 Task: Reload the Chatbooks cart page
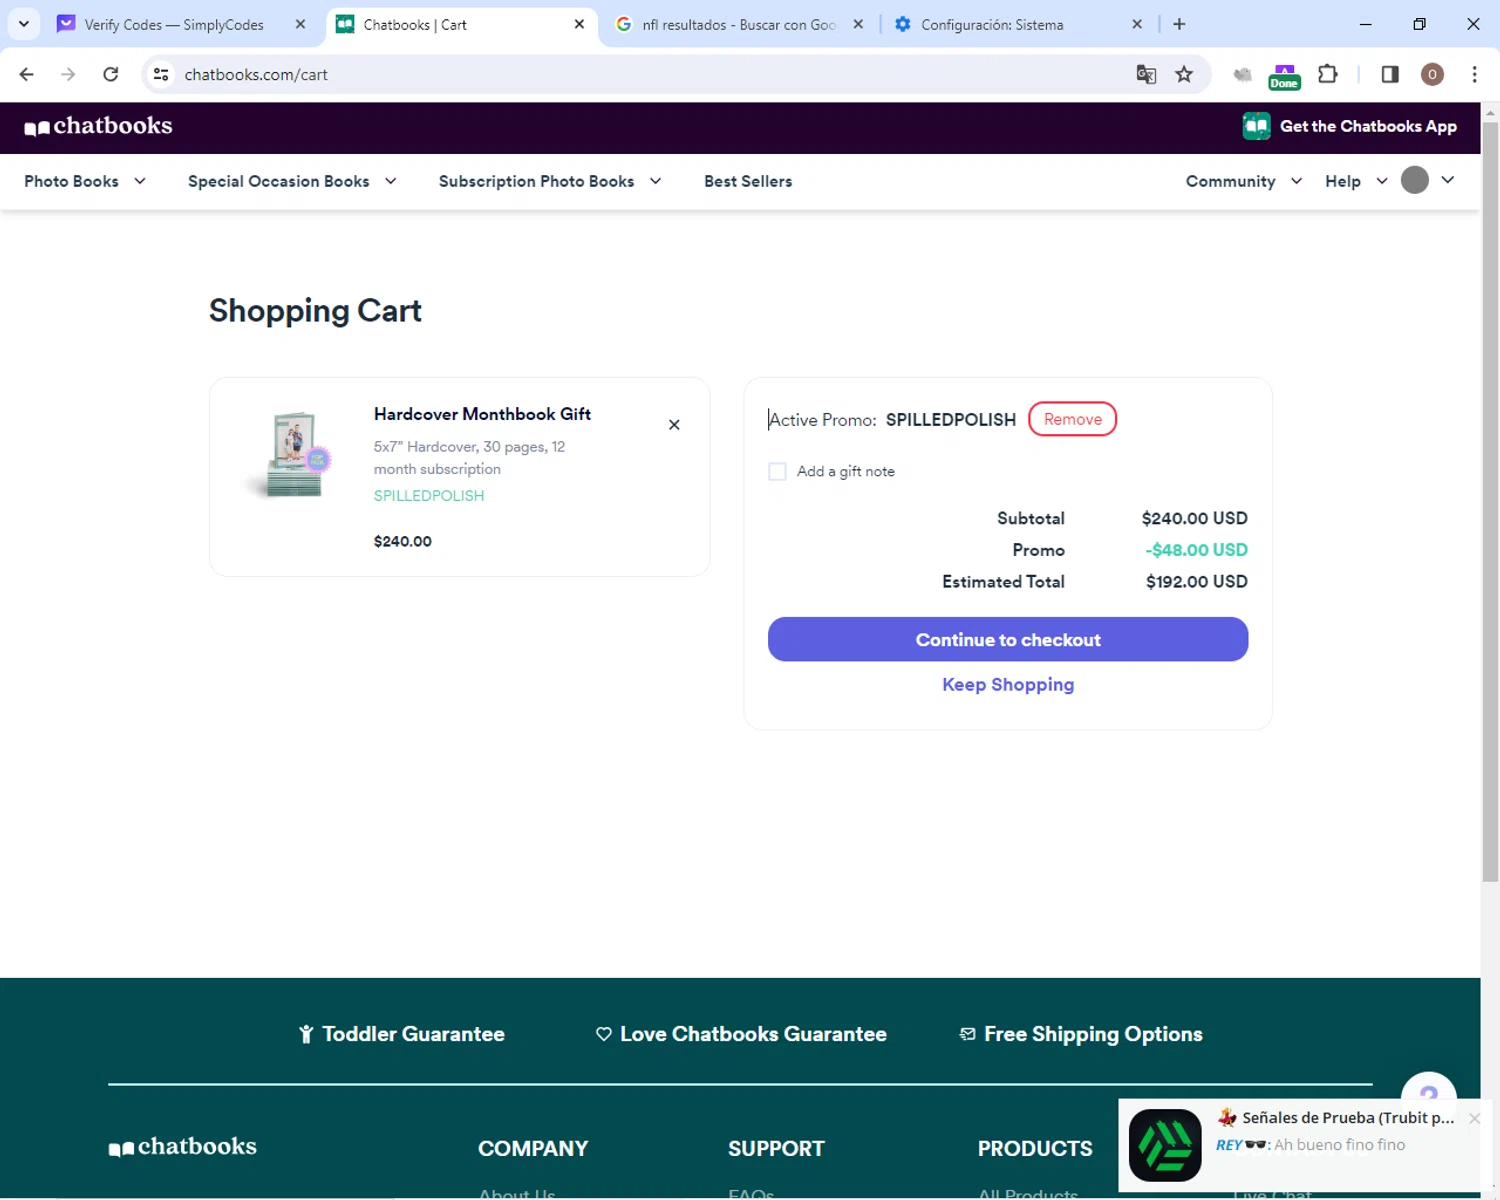pos(111,74)
